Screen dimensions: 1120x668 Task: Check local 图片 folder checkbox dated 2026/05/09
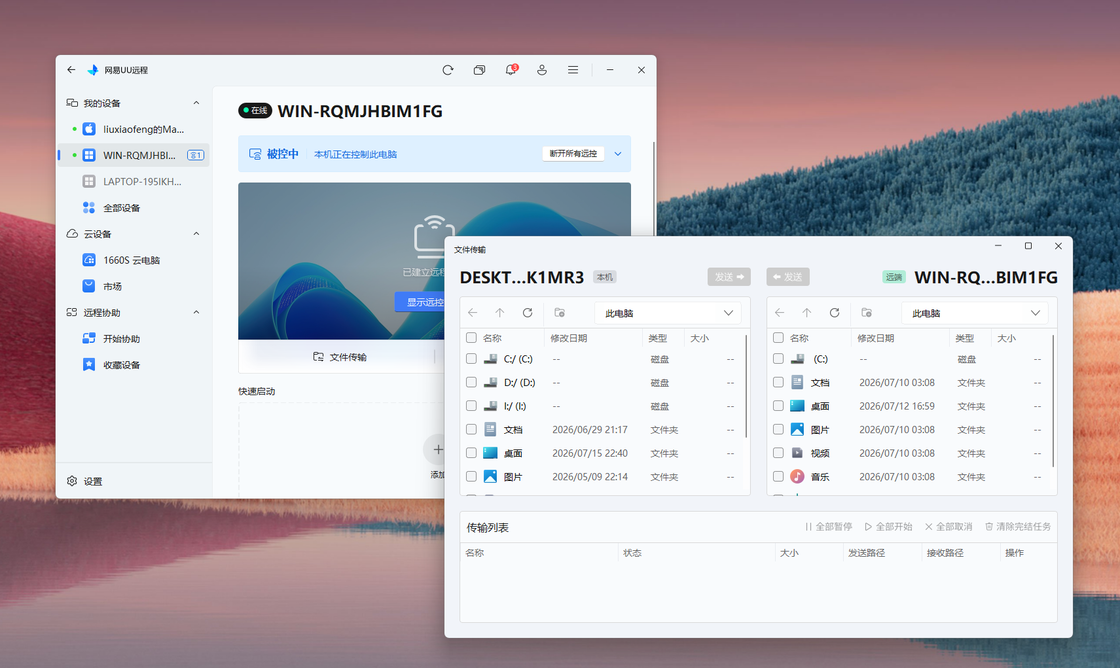[471, 477]
